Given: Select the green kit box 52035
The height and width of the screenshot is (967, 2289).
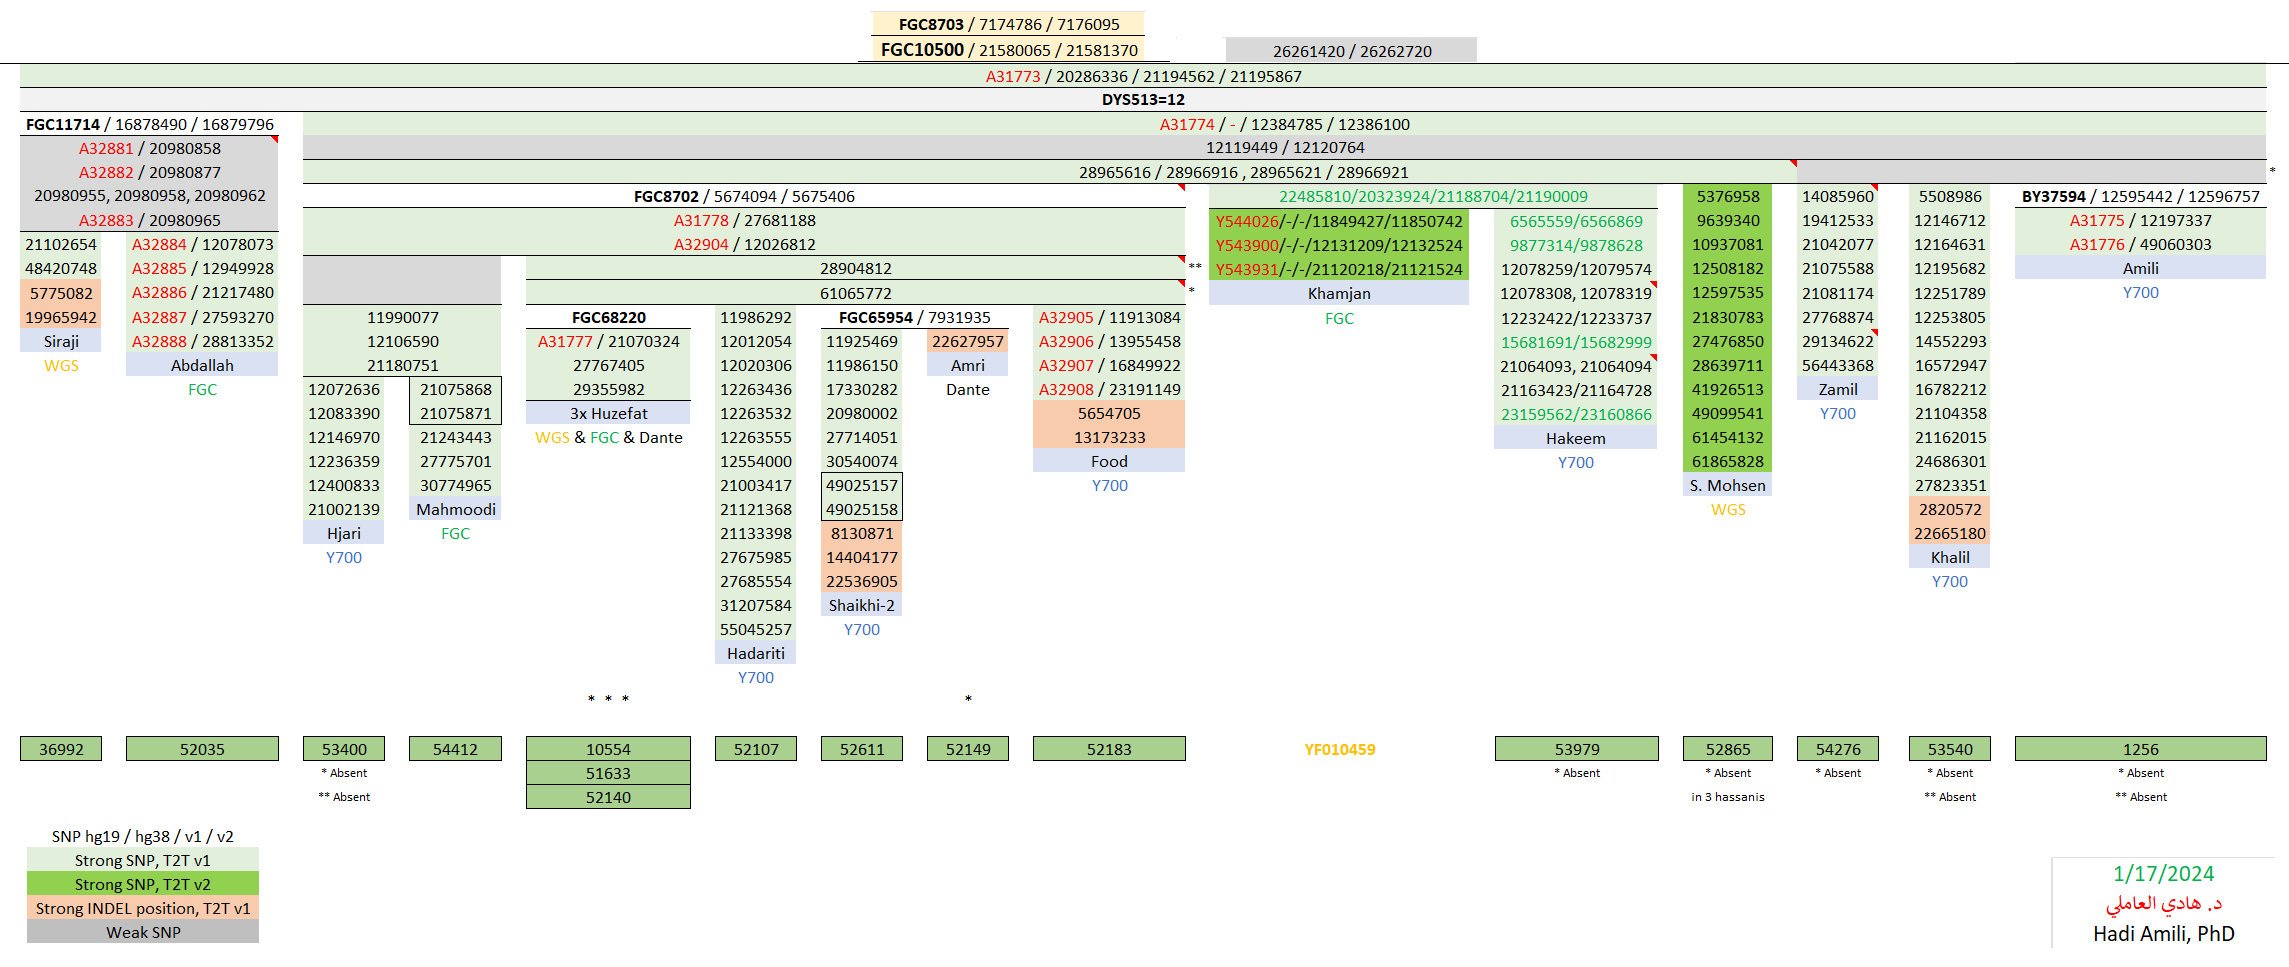Looking at the screenshot, I should [x=202, y=749].
